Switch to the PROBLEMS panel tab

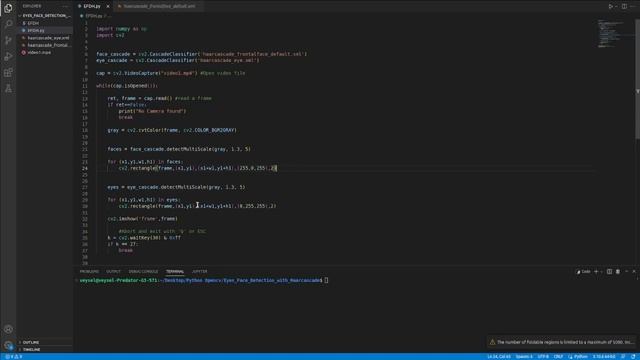pyautogui.click(x=89, y=271)
